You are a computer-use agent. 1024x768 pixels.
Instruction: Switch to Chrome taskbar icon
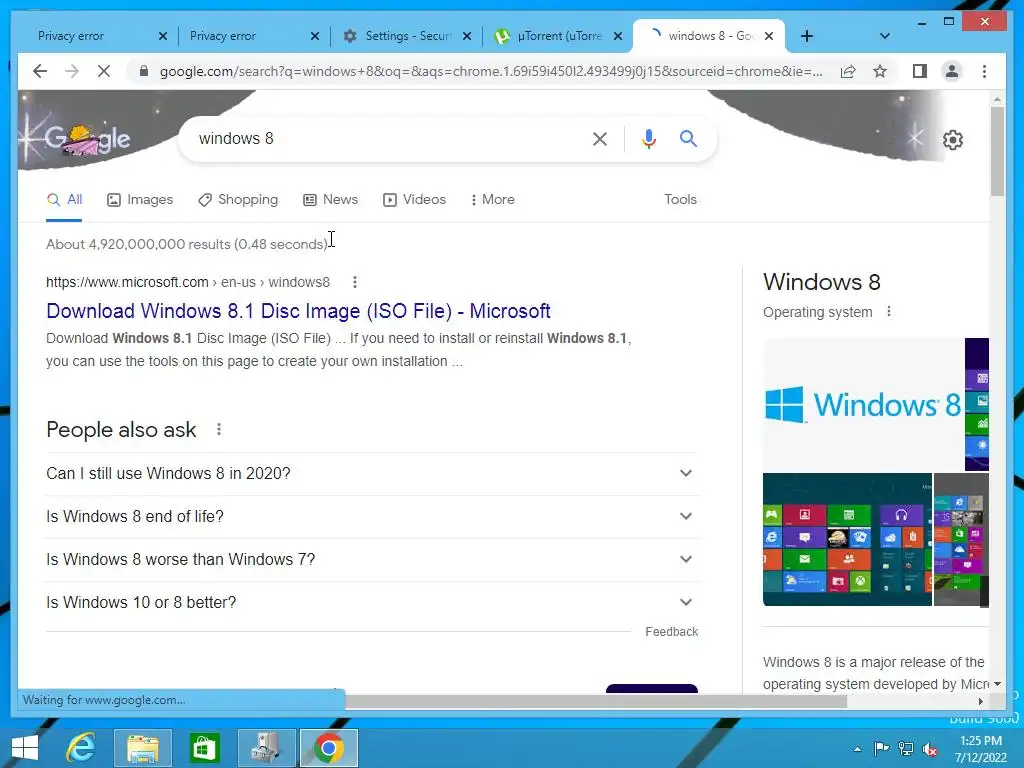[328, 748]
